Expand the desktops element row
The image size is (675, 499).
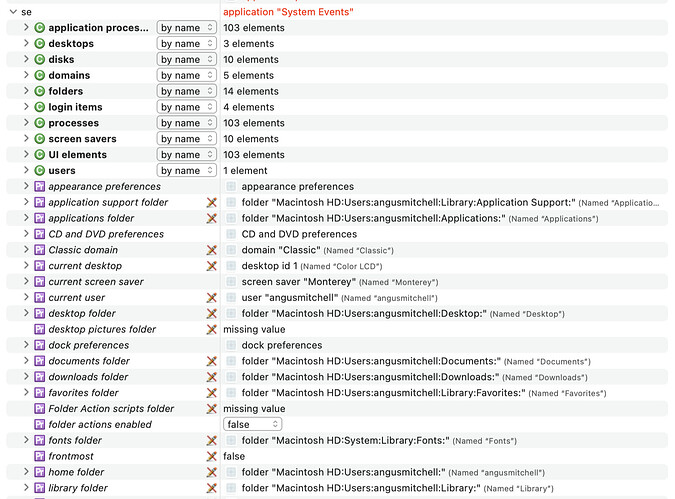(26, 43)
